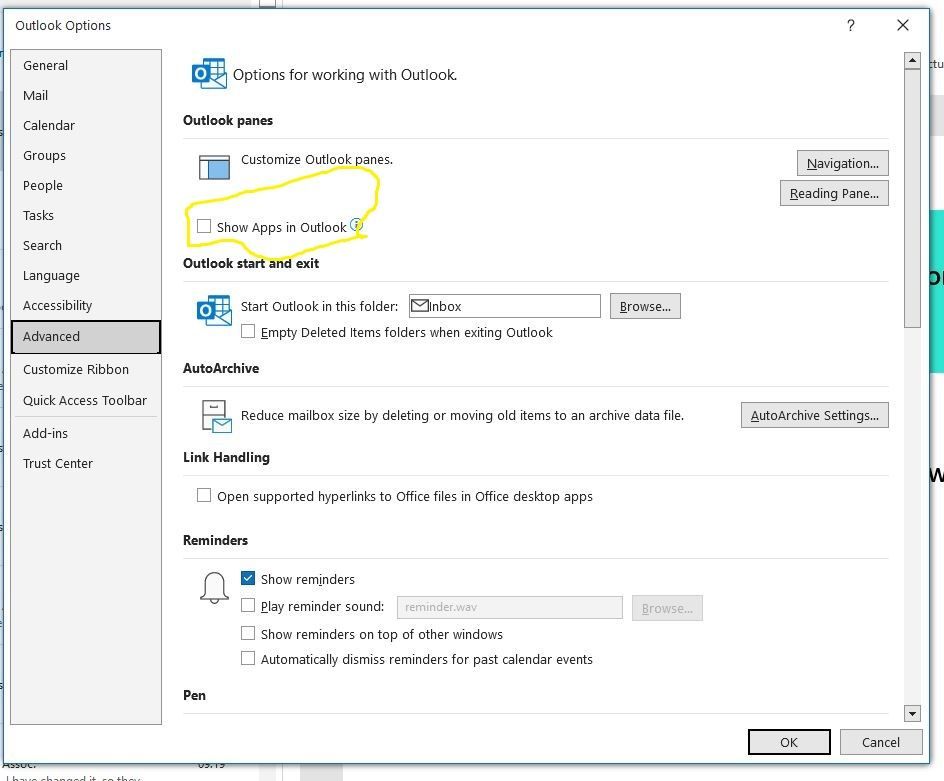
Task: Check Automatically dismiss reminders for past events
Action: tap(248, 658)
